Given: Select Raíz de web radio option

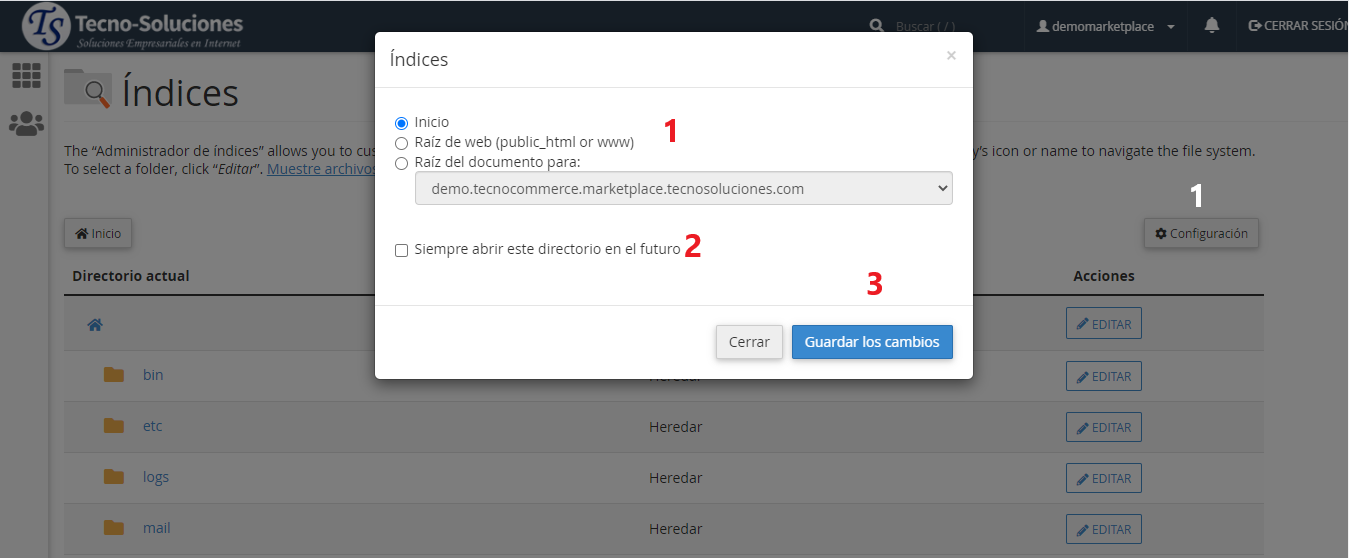Looking at the screenshot, I should coord(402,142).
